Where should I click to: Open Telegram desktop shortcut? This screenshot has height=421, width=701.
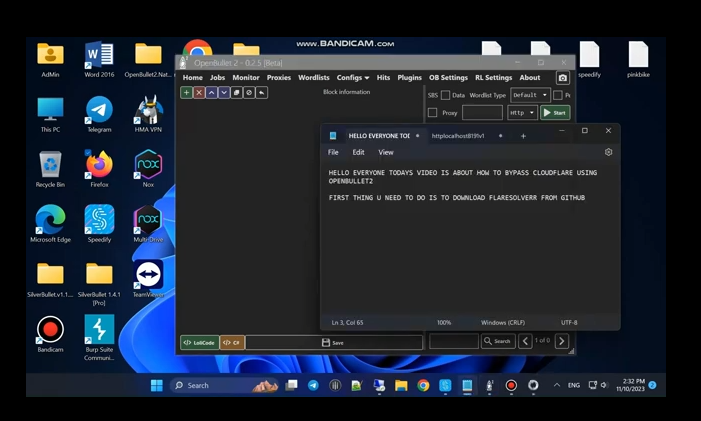(x=99, y=114)
